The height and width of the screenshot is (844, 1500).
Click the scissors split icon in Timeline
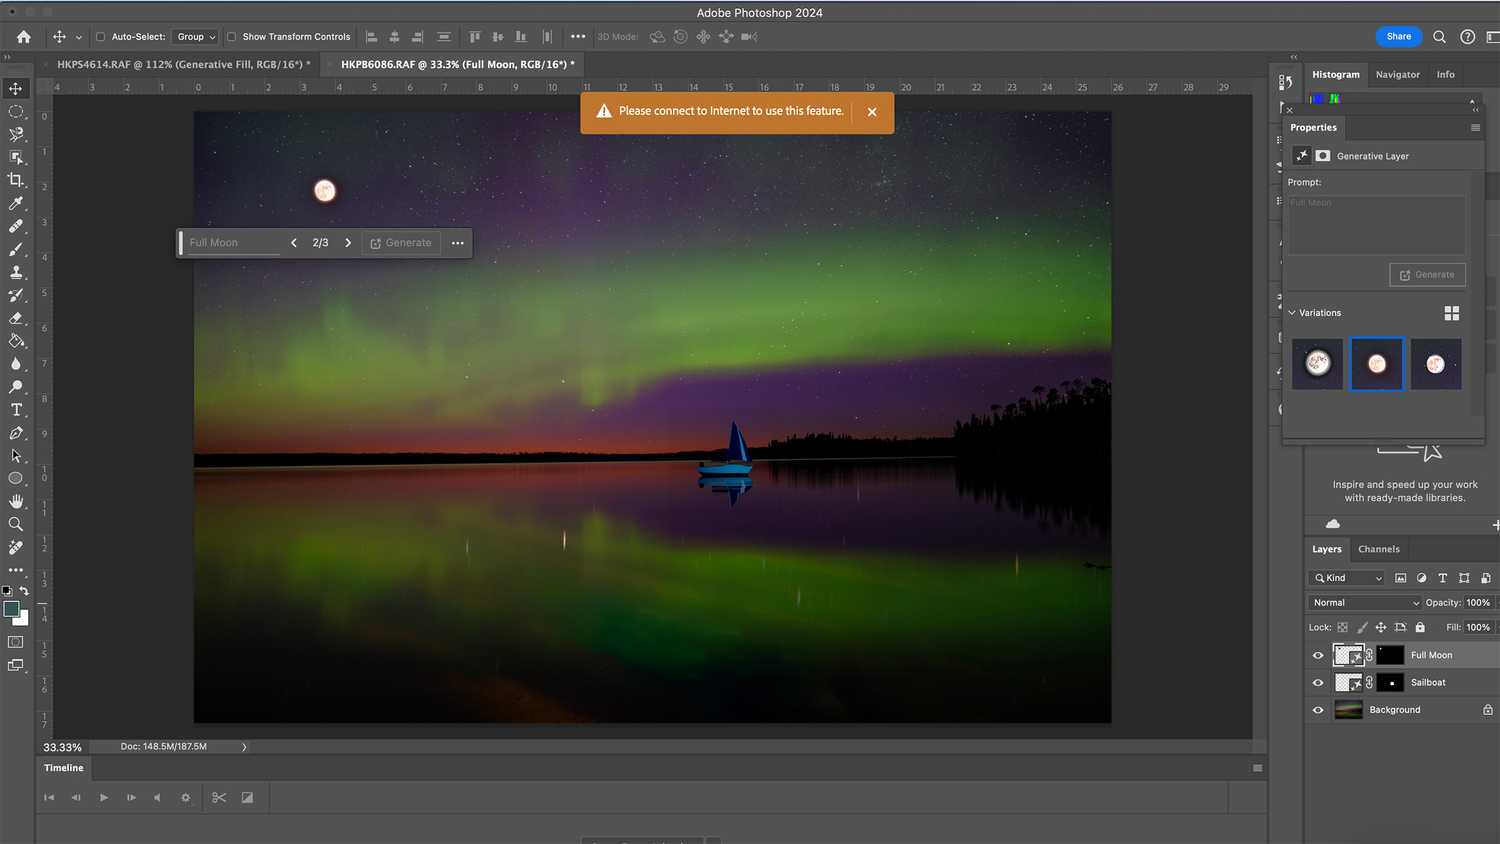click(219, 798)
